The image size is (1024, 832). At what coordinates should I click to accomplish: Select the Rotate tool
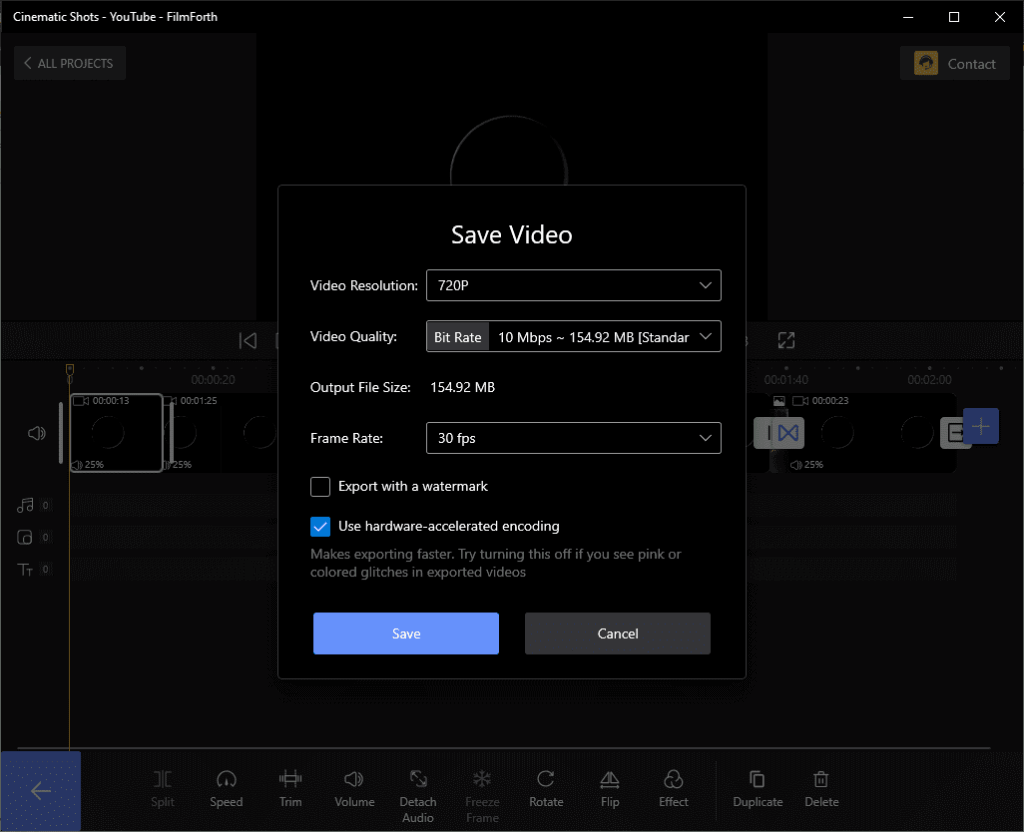pyautogui.click(x=546, y=789)
